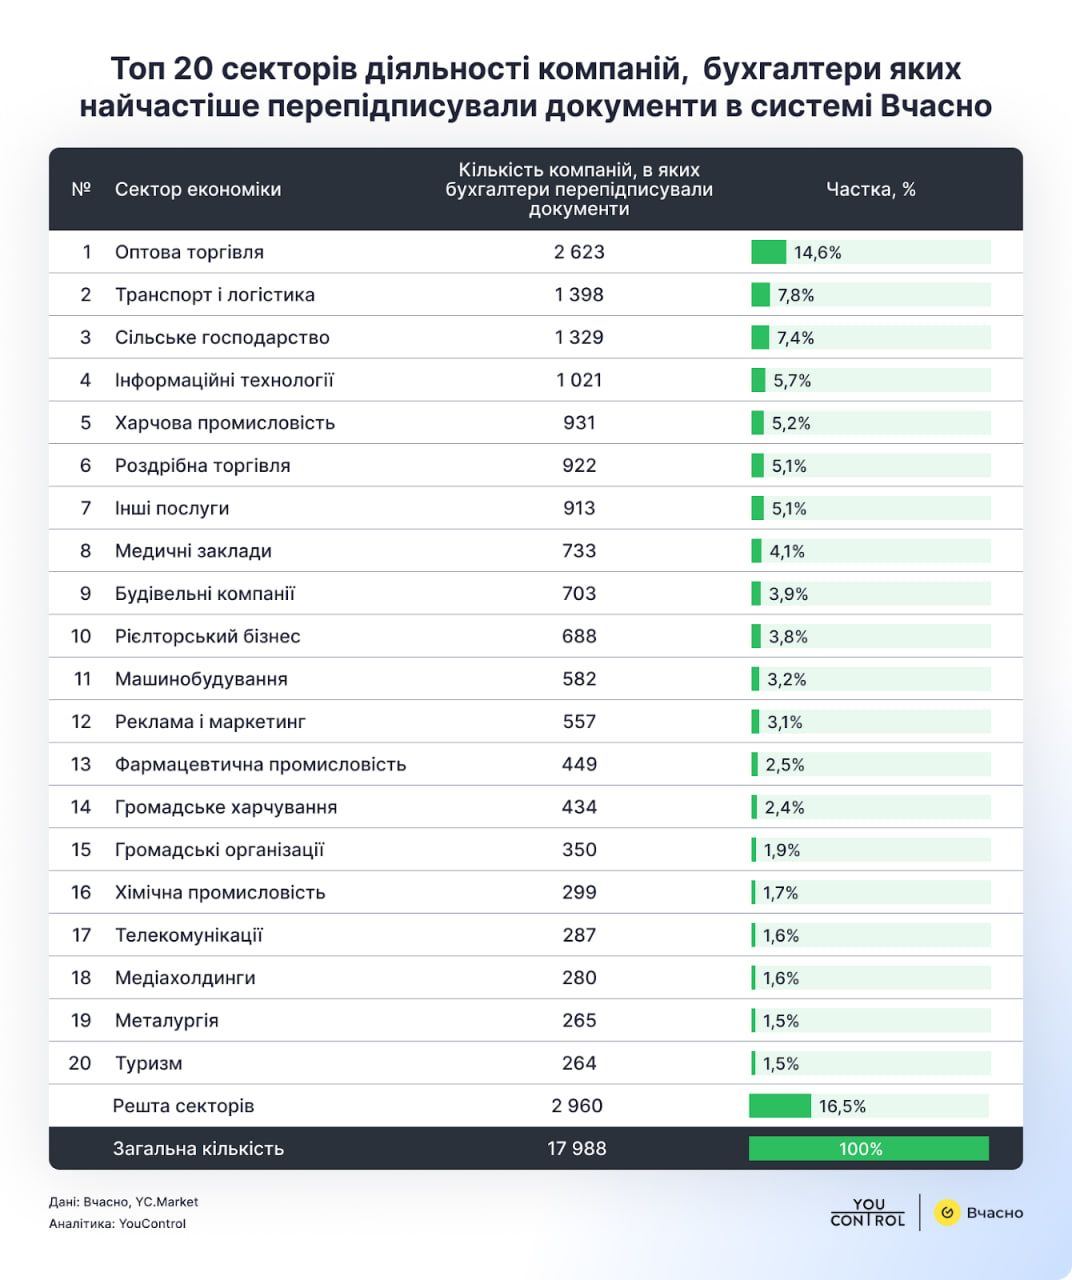Click the 14,6% green share bar

click(x=768, y=252)
